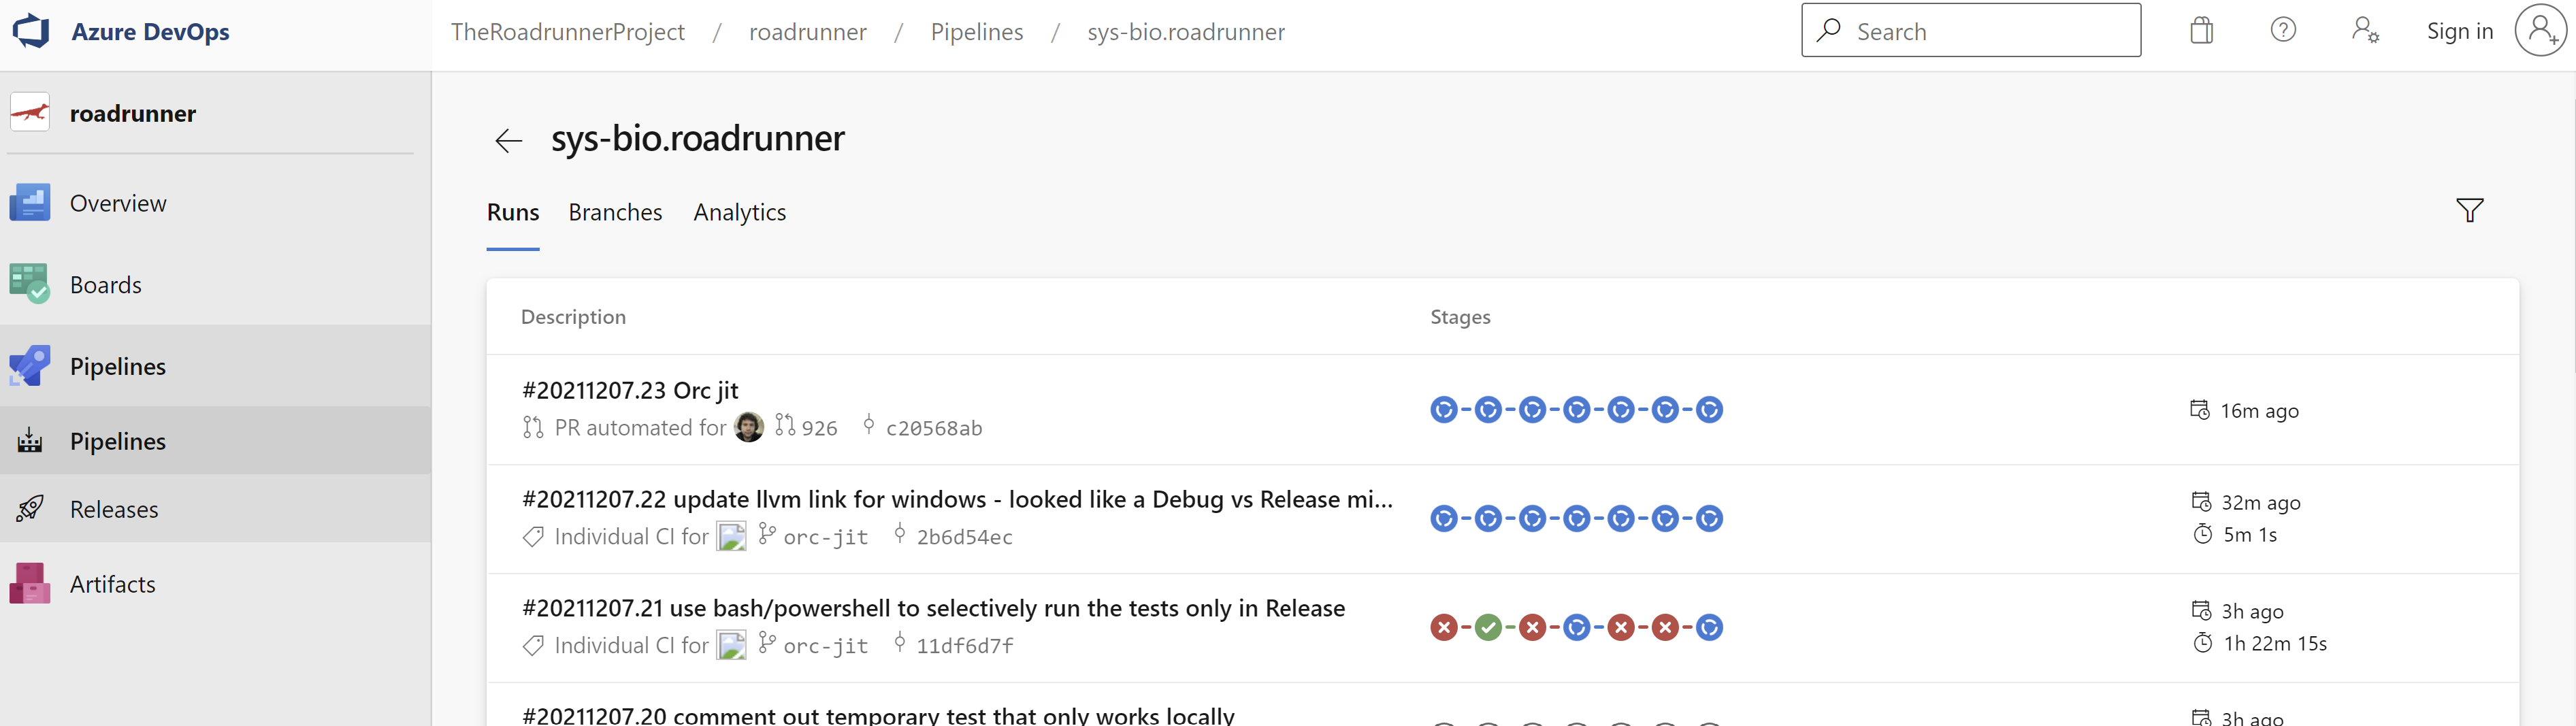This screenshot has width=2576, height=726.
Task: Open TheRoadrunnerProject breadcrumb link
Action: [568, 31]
